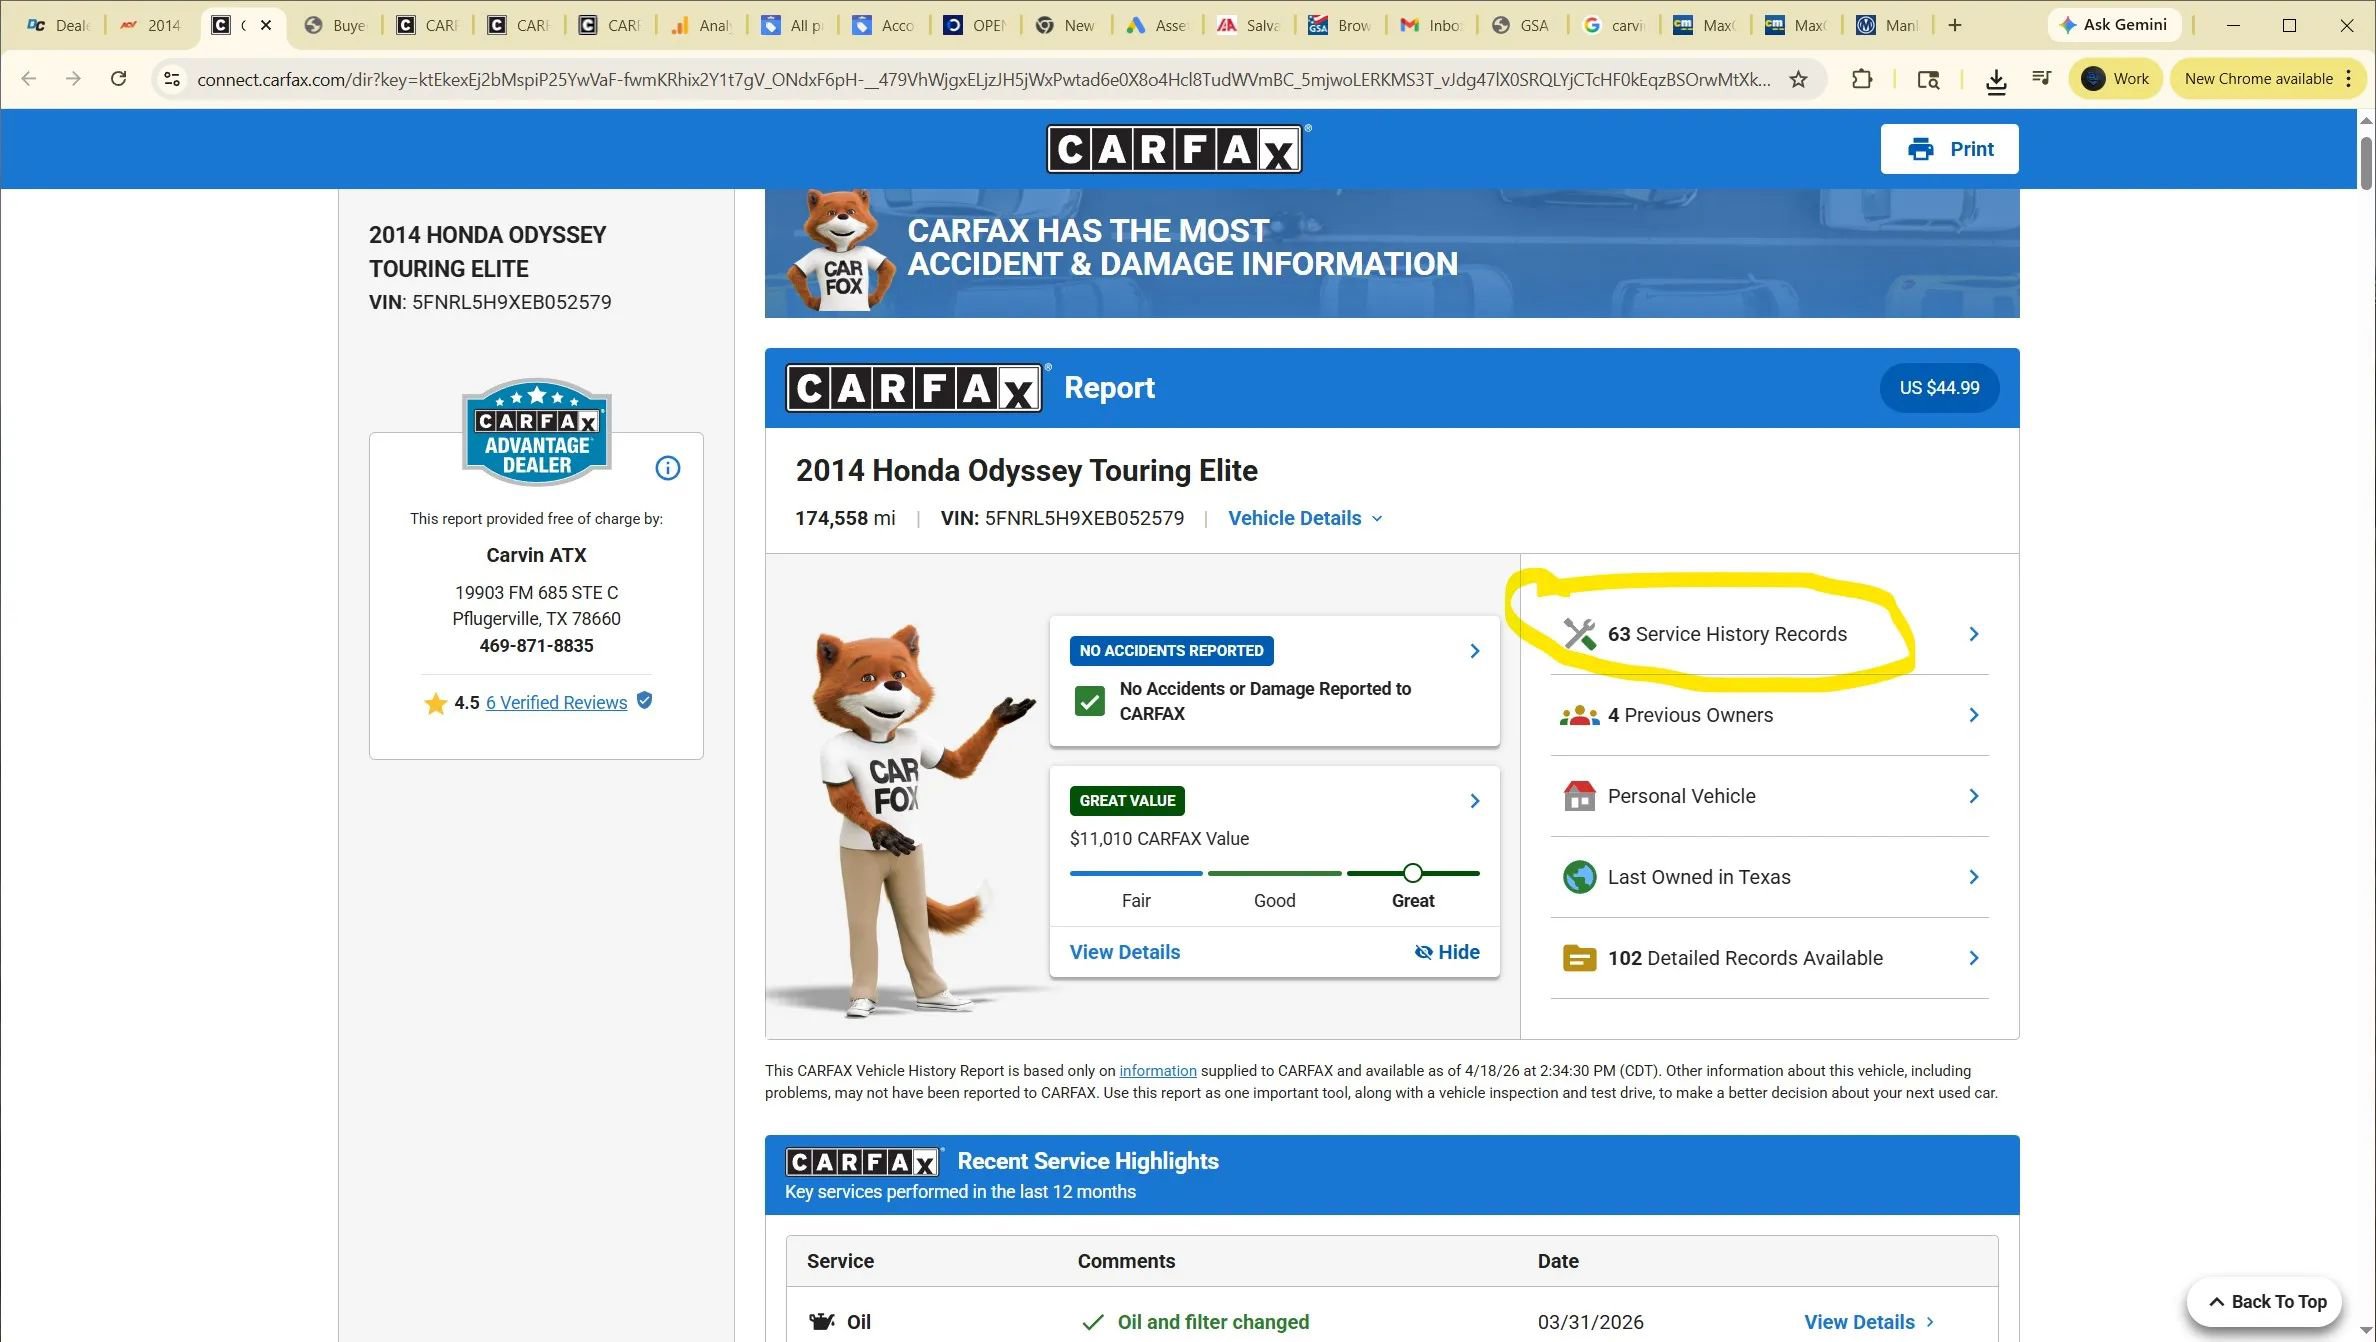This screenshot has width=2376, height=1342.
Task: Click the dealer phone number 469-871-8835
Action: [x=536, y=646]
